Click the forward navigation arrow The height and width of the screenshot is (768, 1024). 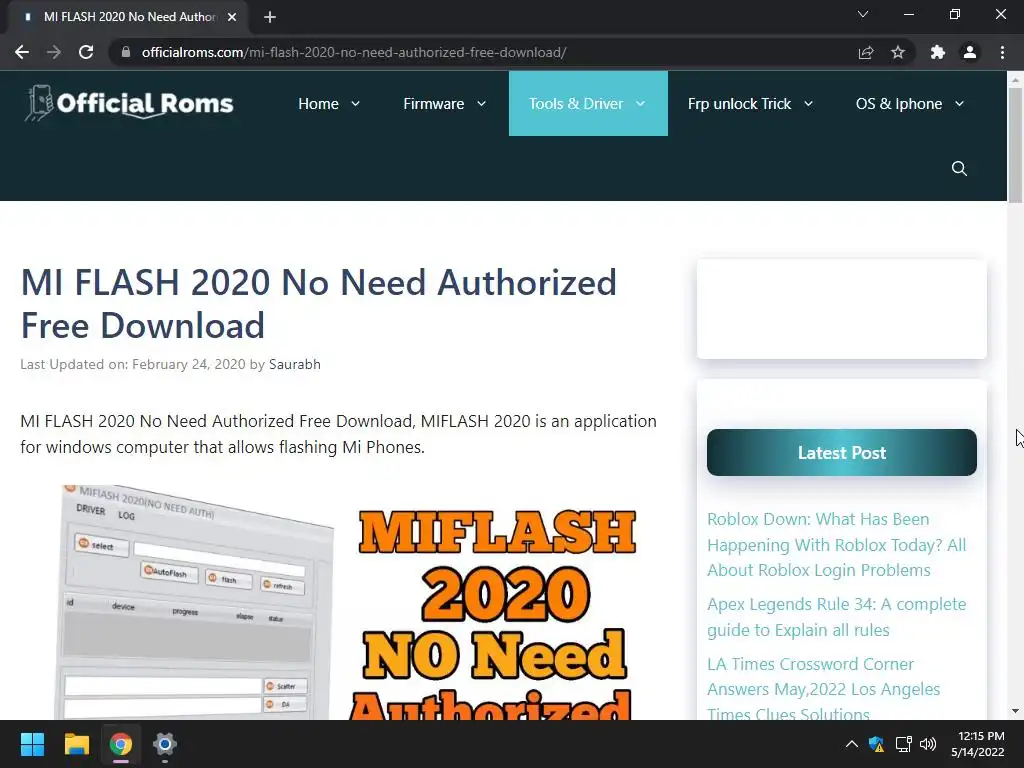[x=54, y=52]
